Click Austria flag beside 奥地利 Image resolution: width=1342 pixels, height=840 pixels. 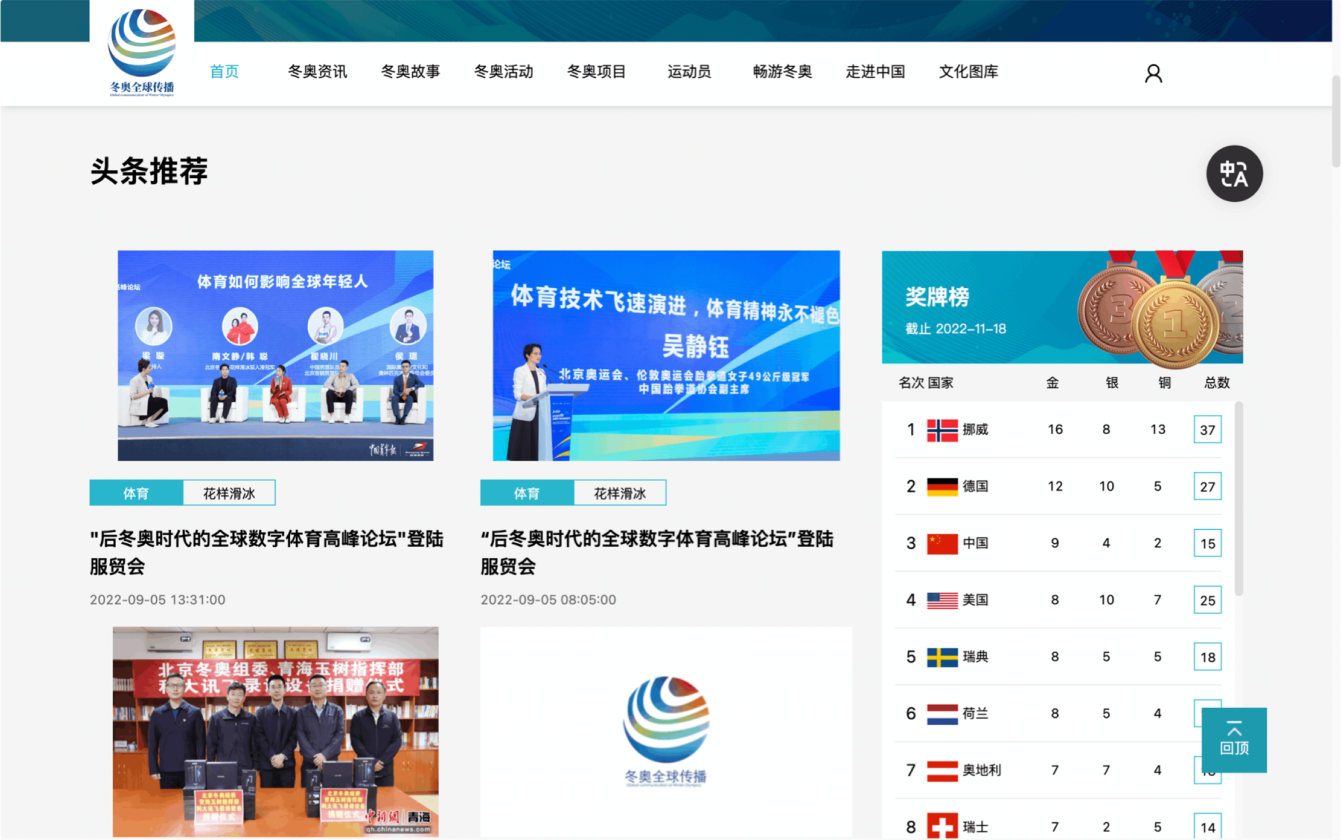click(x=942, y=771)
